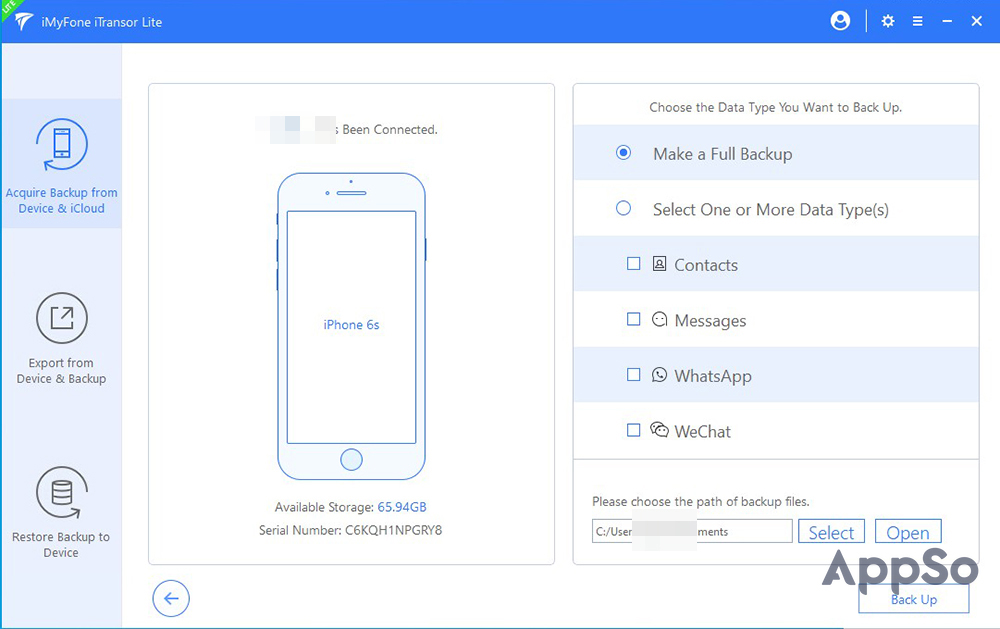Check the WhatsApp data type box
The width and height of the screenshot is (1000, 629).
coord(633,375)
